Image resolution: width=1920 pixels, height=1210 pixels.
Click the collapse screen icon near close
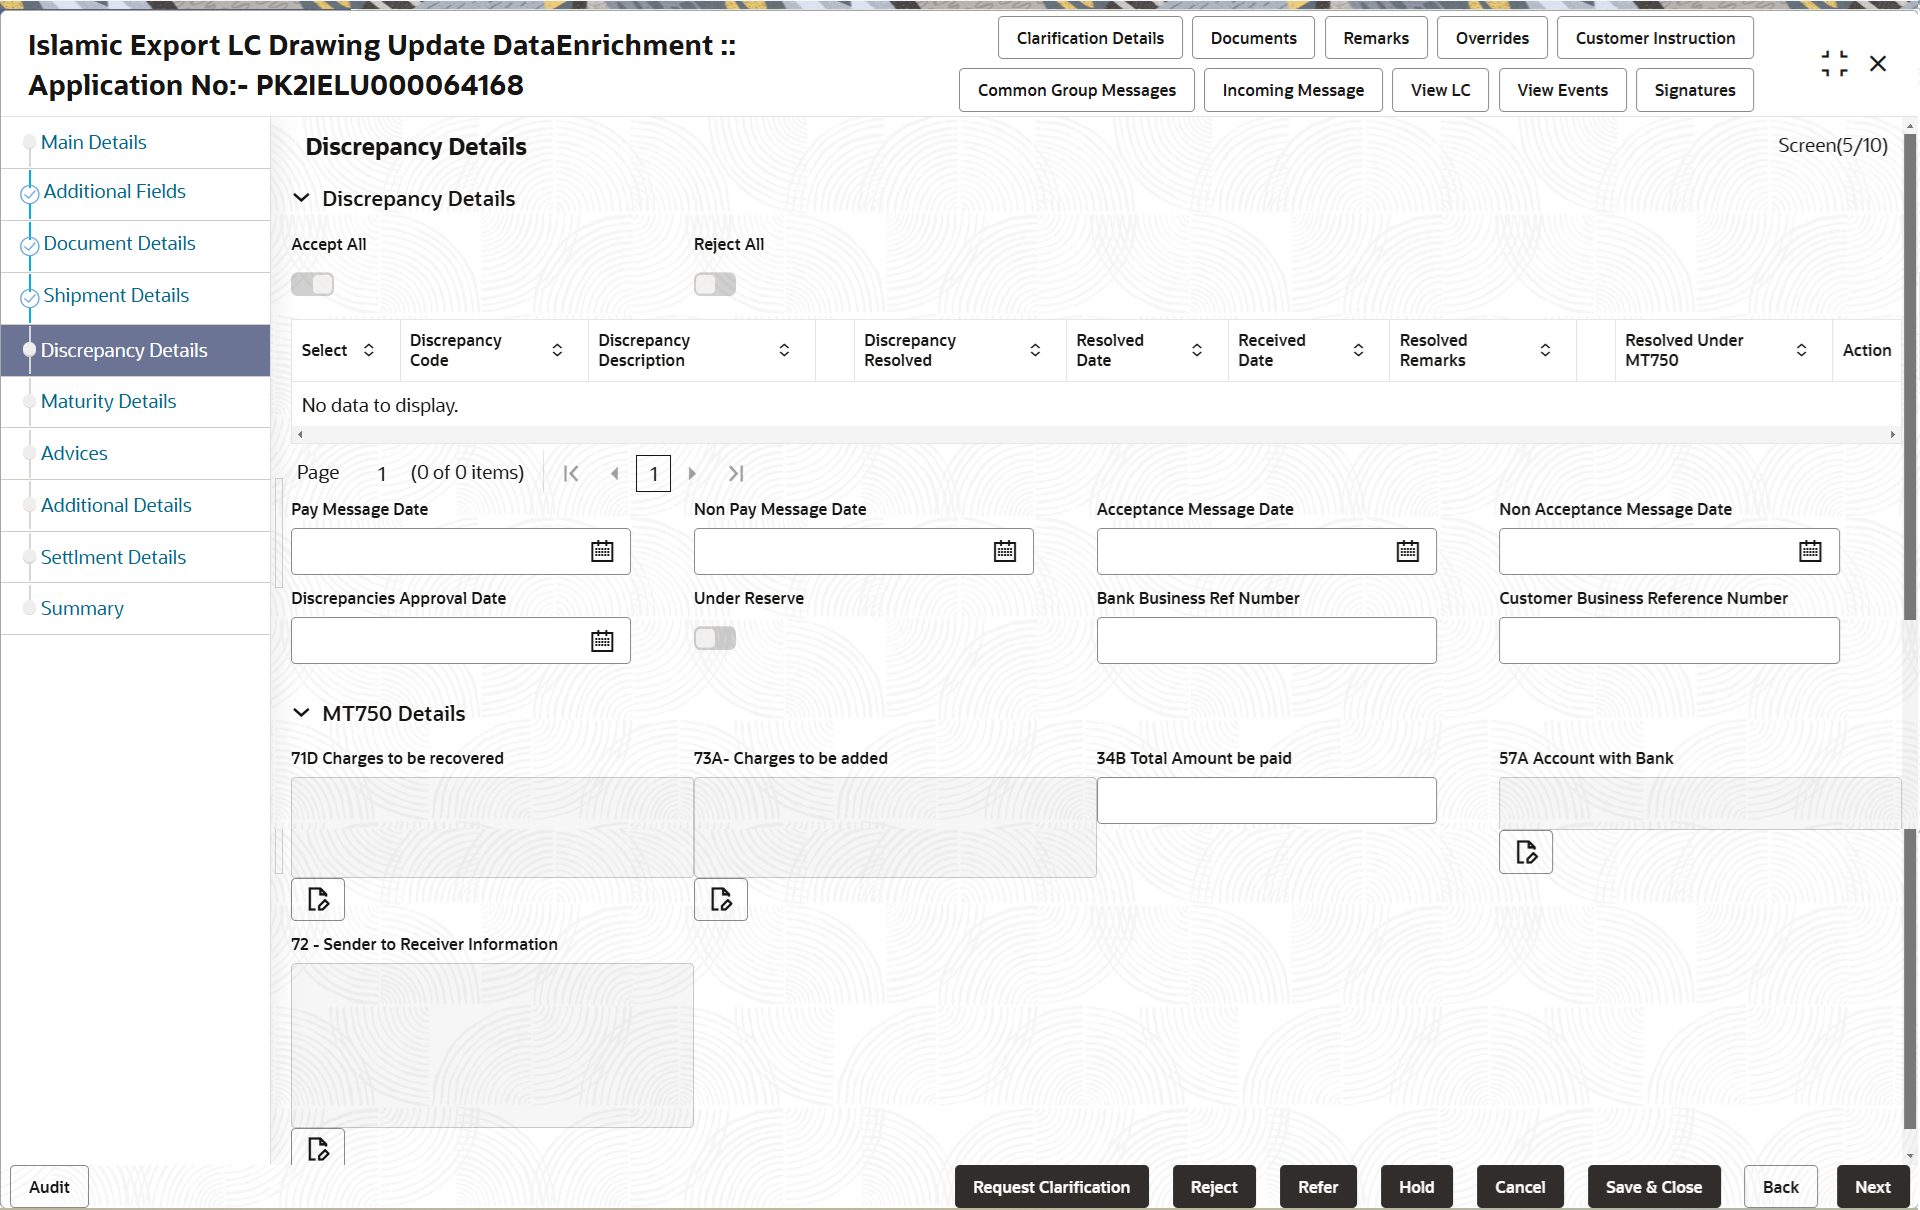[1834, 64]
